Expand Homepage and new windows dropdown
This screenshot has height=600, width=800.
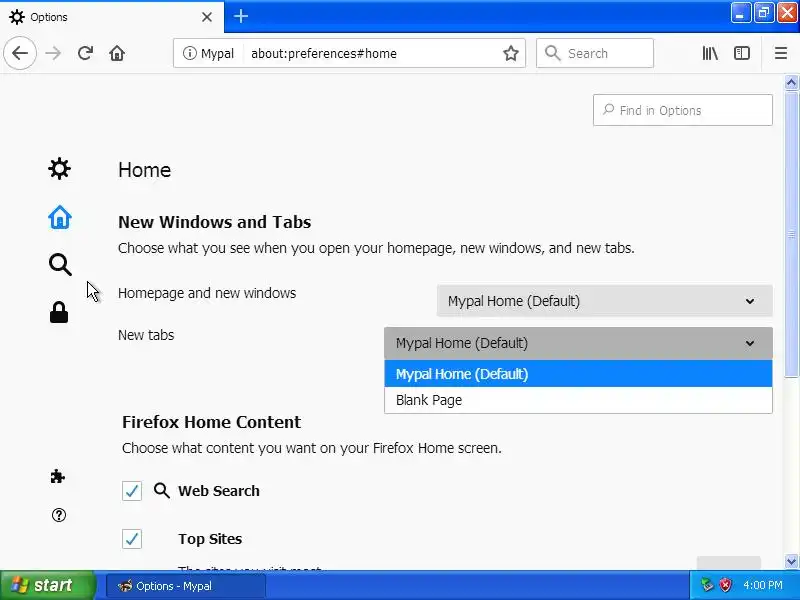[x=604, y=301]
